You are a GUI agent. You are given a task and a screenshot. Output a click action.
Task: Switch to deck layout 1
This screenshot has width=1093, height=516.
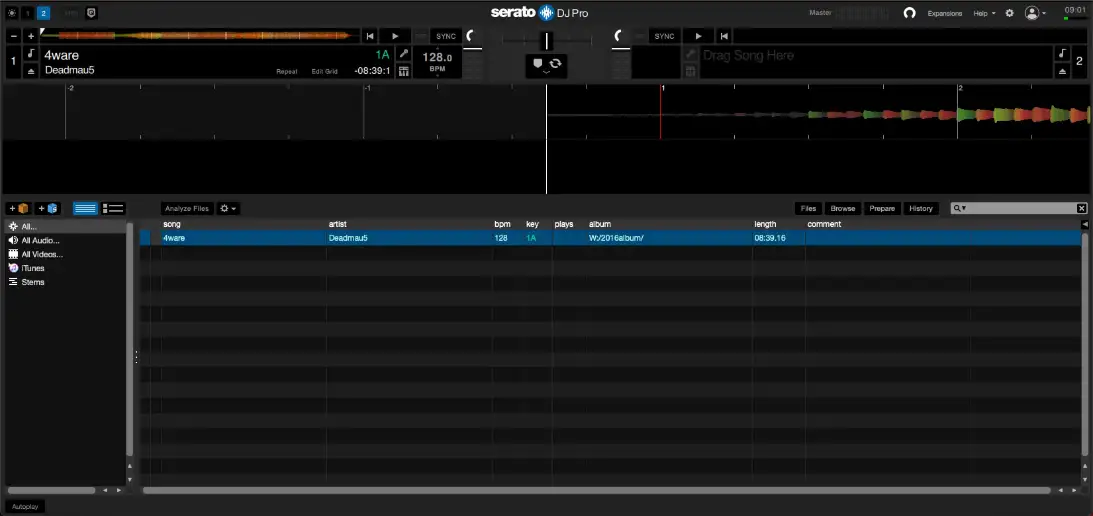tap(27, 13)
